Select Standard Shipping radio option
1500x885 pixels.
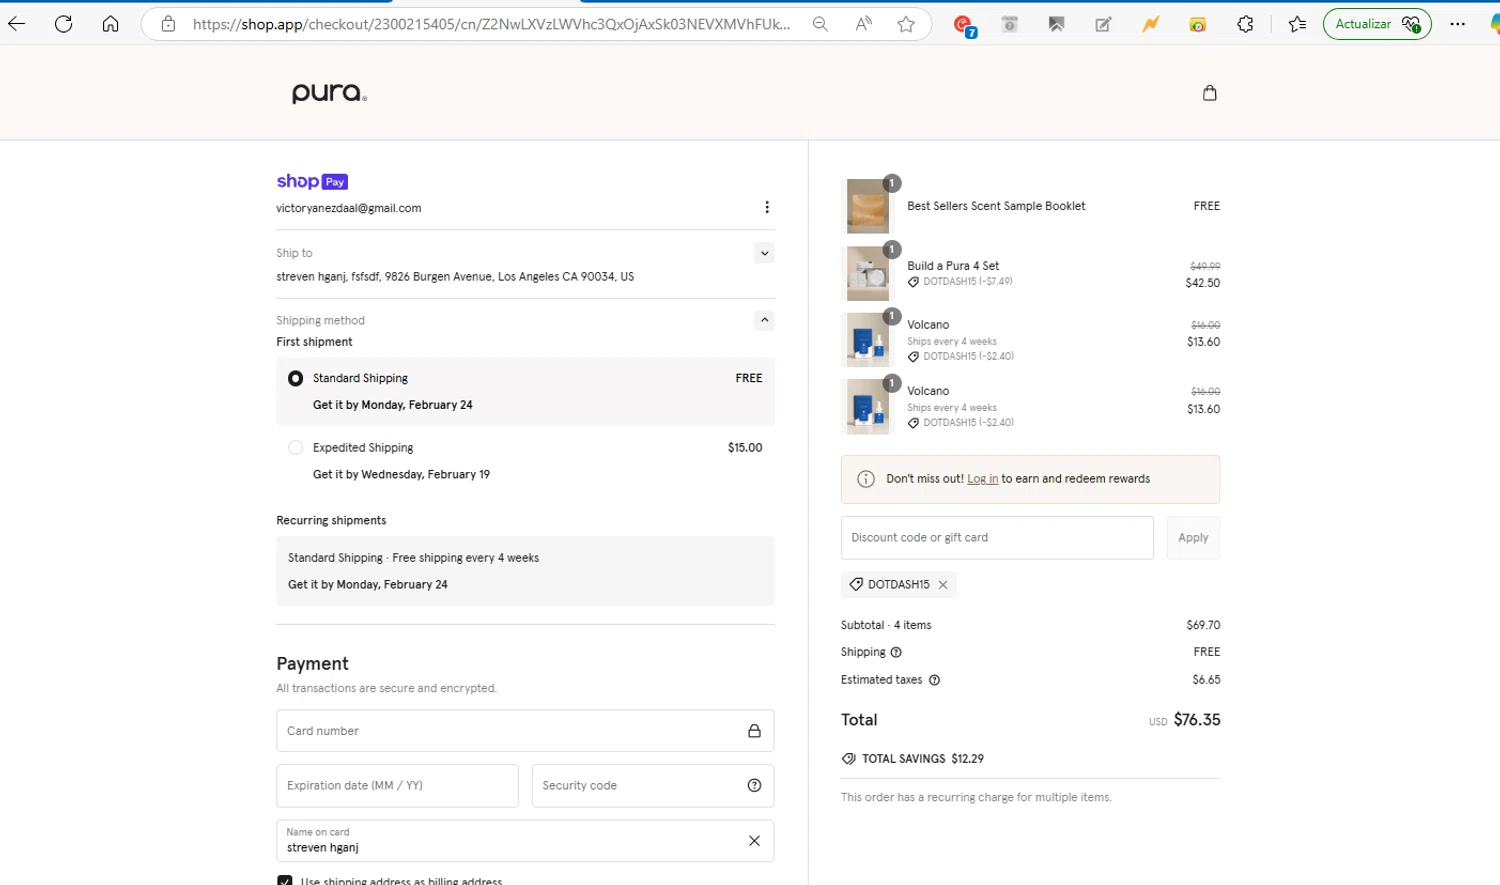pyautogui.click(x=295, y=378)
